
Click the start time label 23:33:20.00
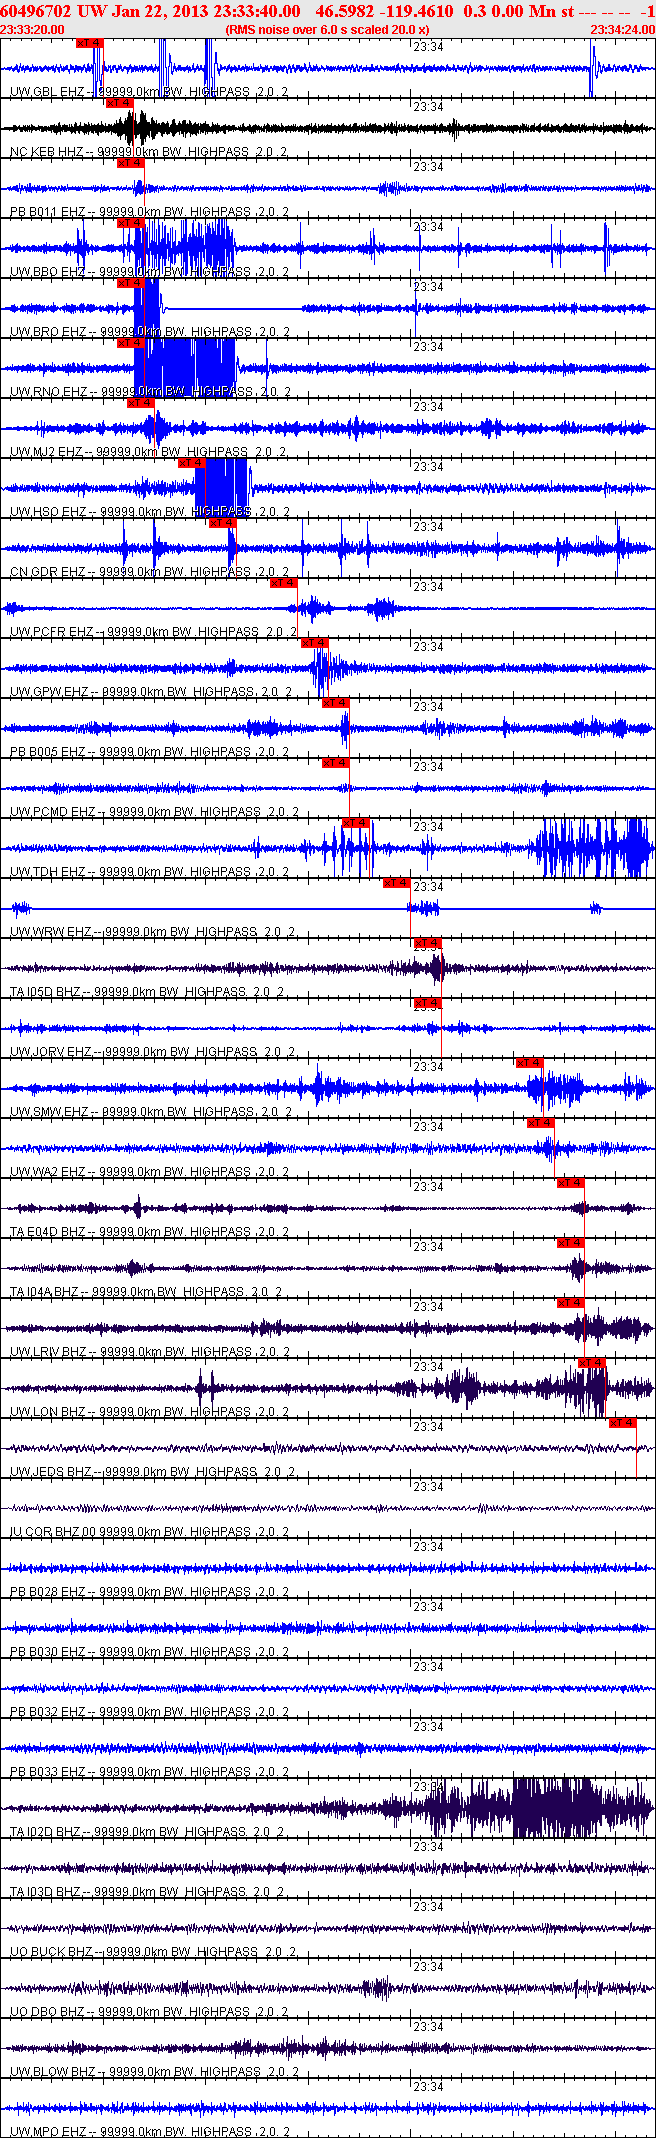[33, 30]
